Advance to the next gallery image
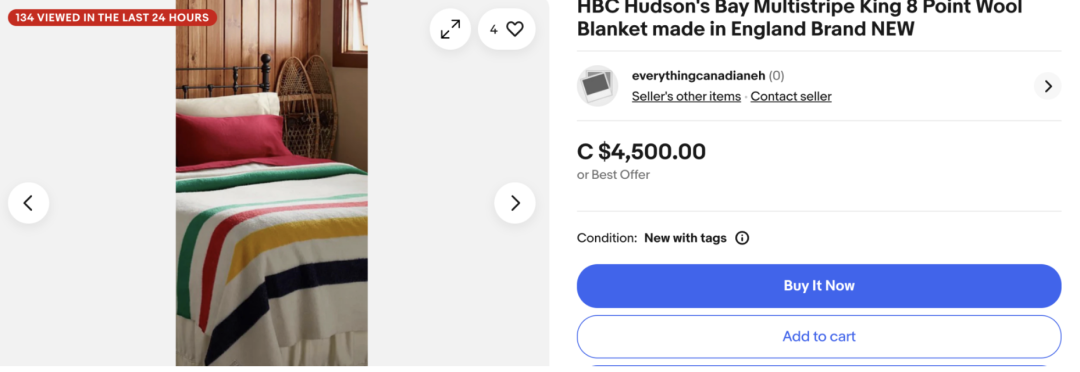 [x=515, y=203]
